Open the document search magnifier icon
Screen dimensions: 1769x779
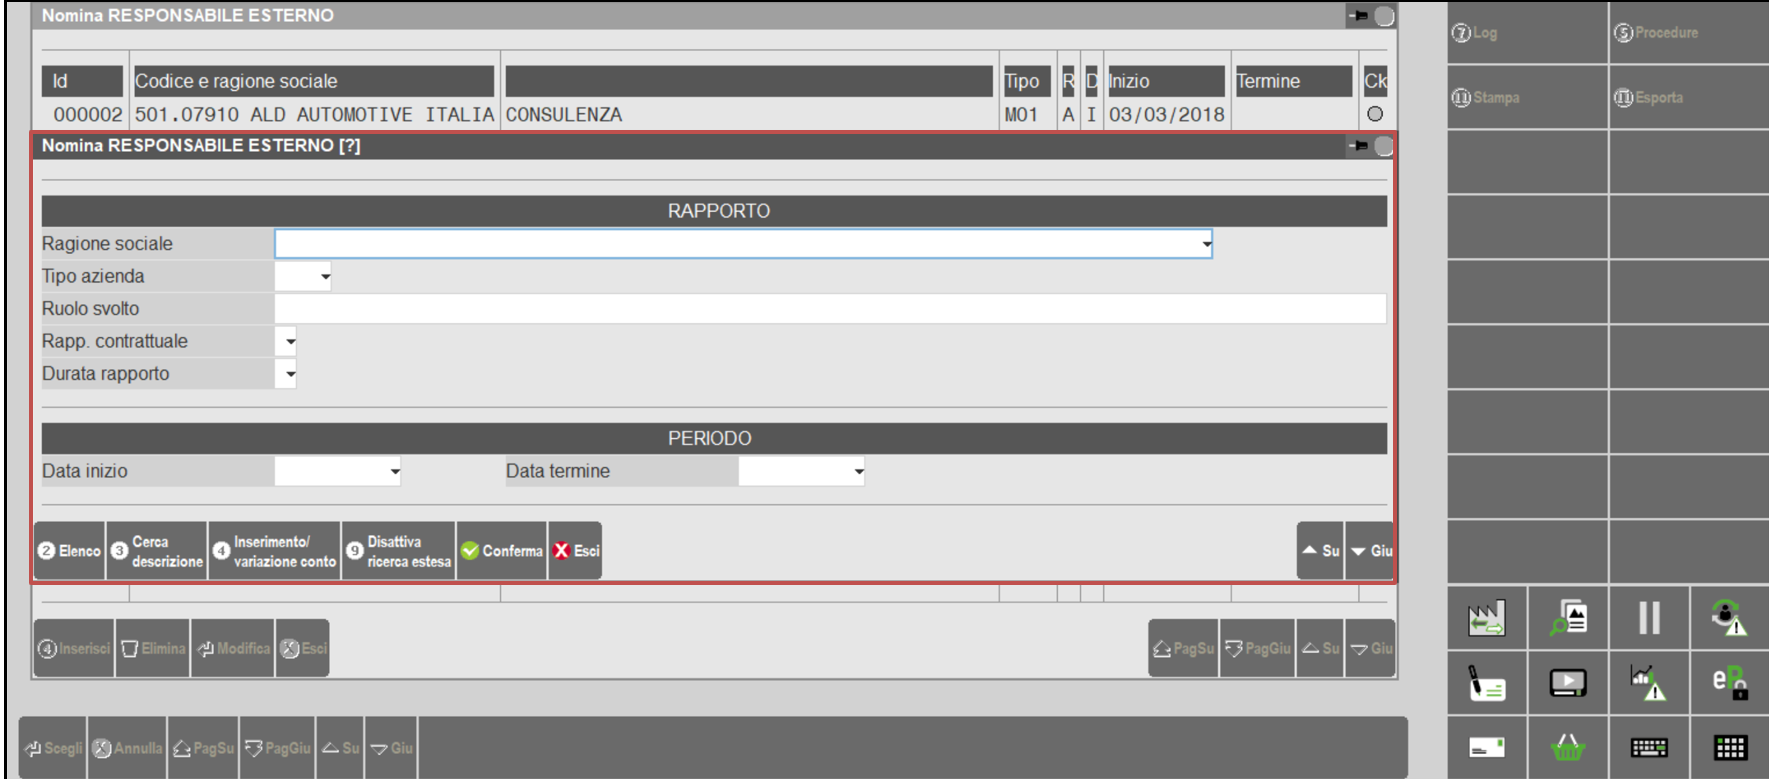tap(1568, 618)
